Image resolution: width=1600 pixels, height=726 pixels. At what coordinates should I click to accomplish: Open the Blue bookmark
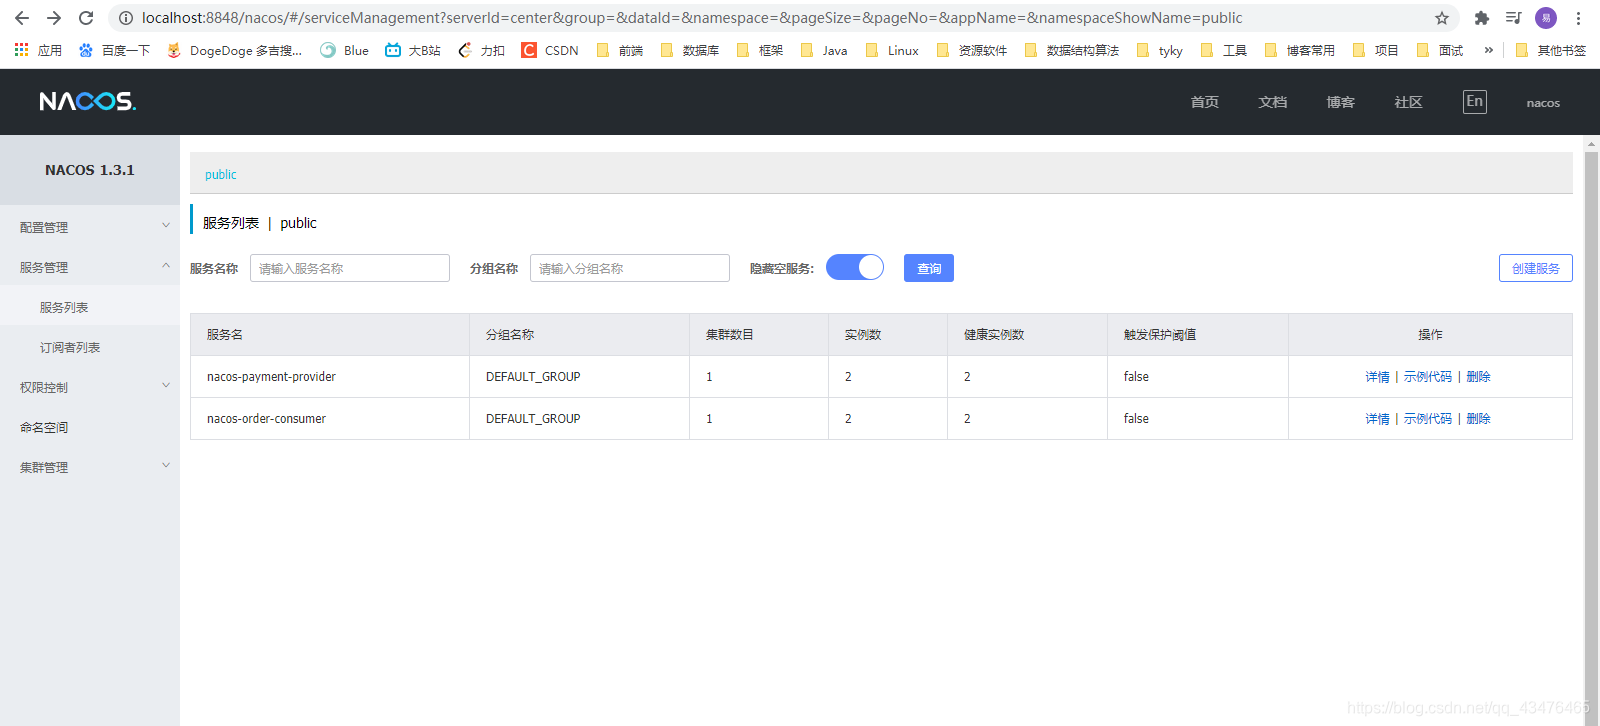(x=344, y=50)
